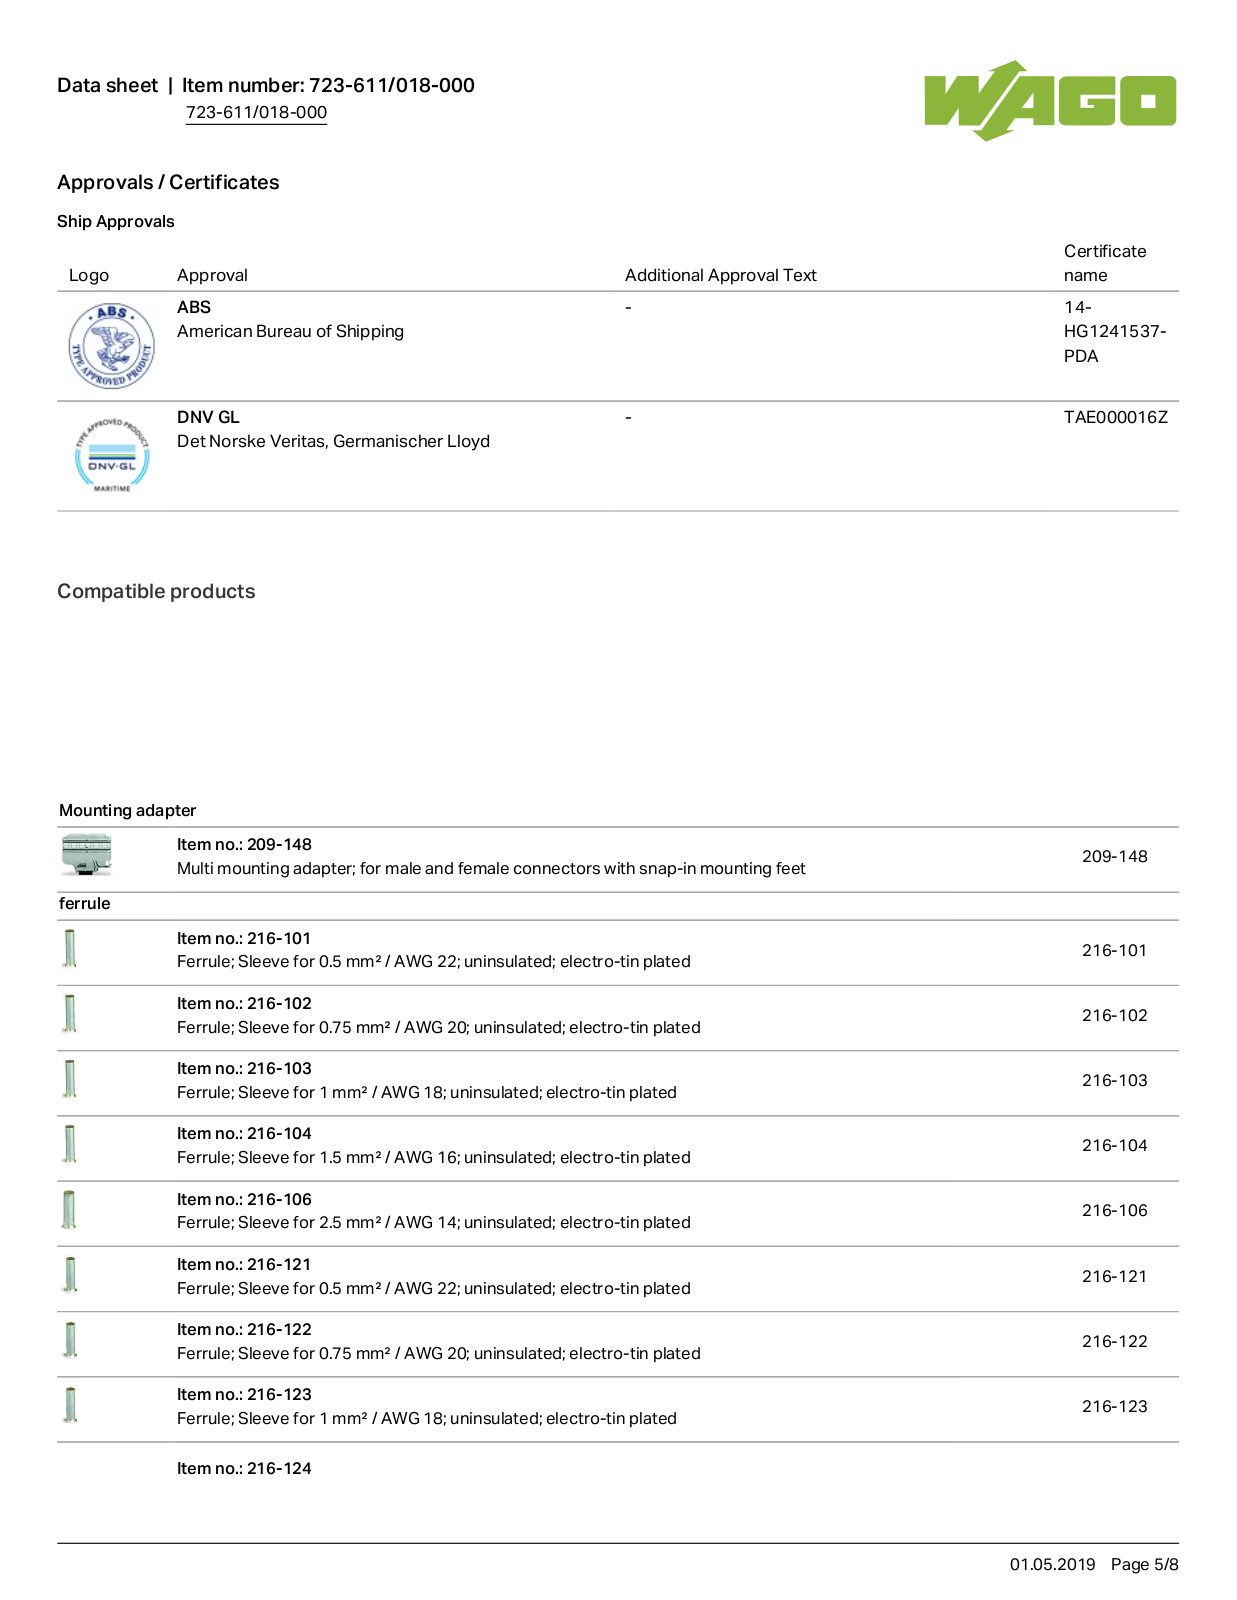Select the 'Item no.: 216-123' title
The width and height of the screenshot is (1237, 1600).
[x=244, y=1394]
